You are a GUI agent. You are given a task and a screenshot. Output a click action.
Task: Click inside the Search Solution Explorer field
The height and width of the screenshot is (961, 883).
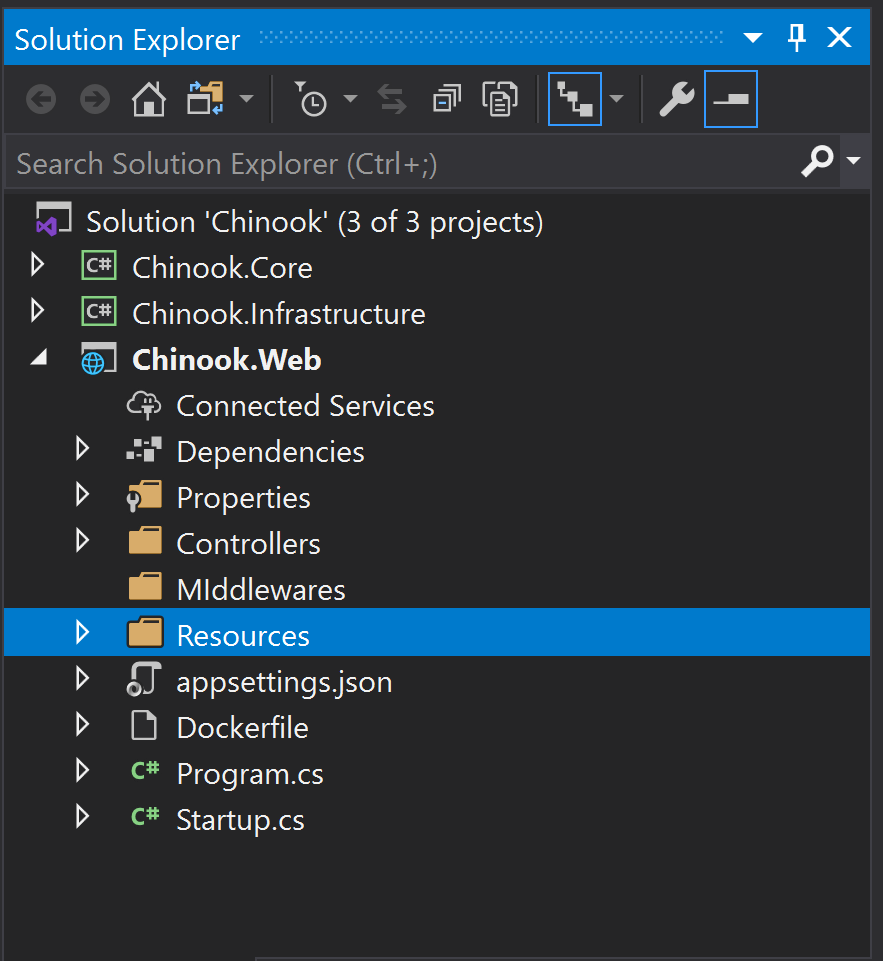(400, 162)
